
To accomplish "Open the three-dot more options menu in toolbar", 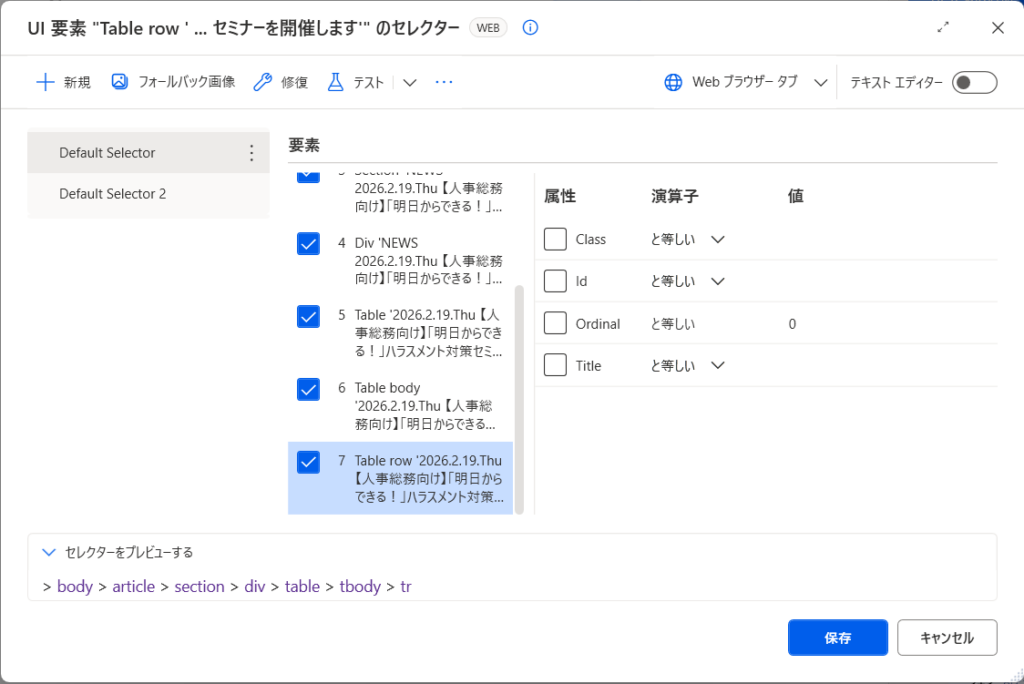I will click(444, 82).
